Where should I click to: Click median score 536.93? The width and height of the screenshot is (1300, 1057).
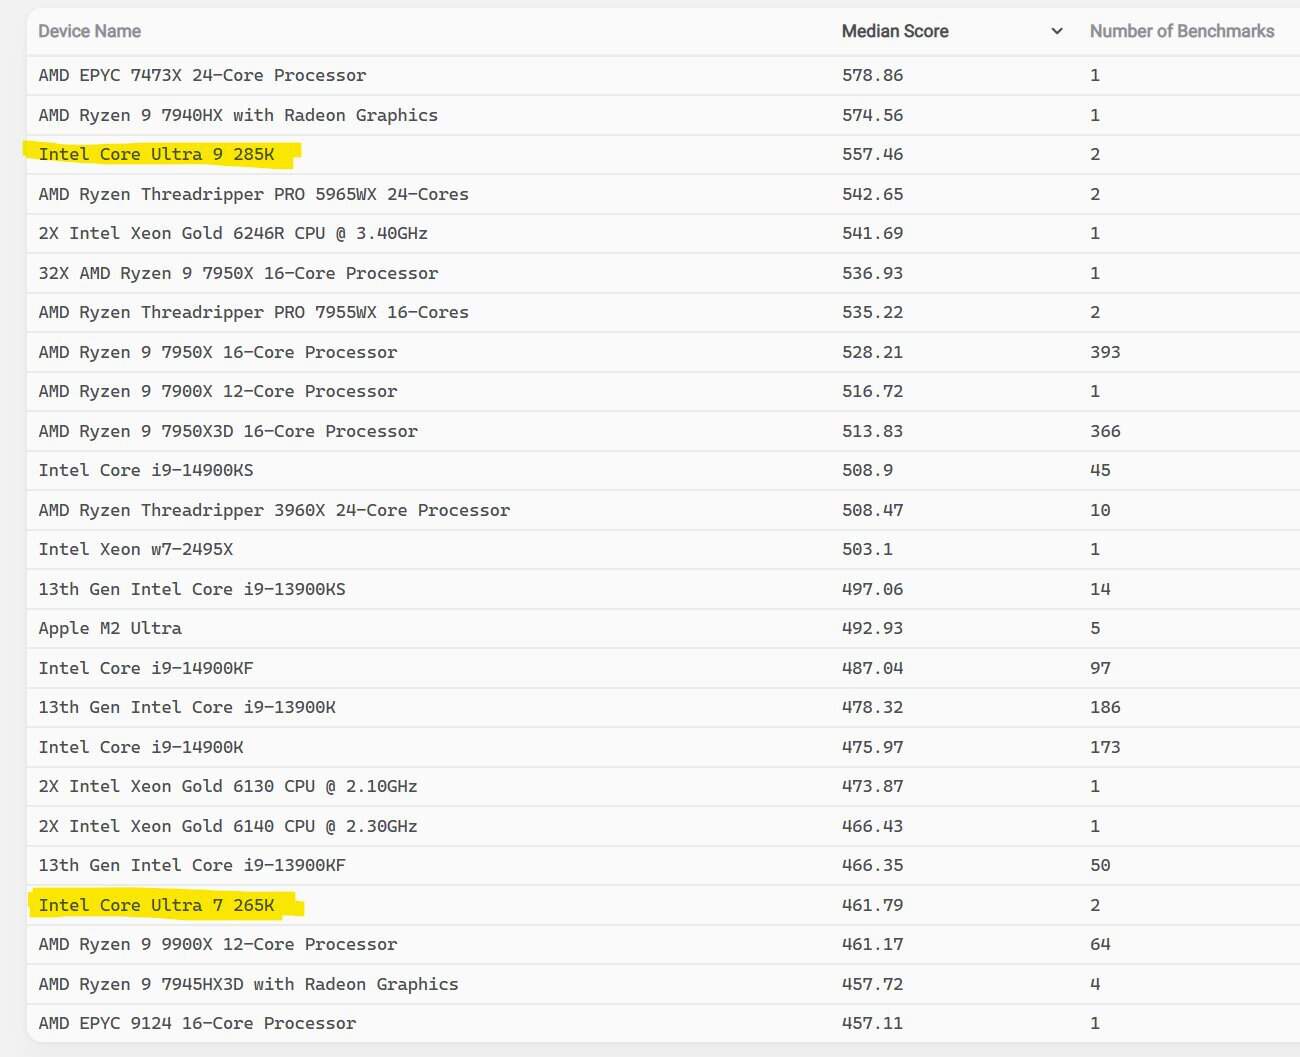(x=872, y=273)
